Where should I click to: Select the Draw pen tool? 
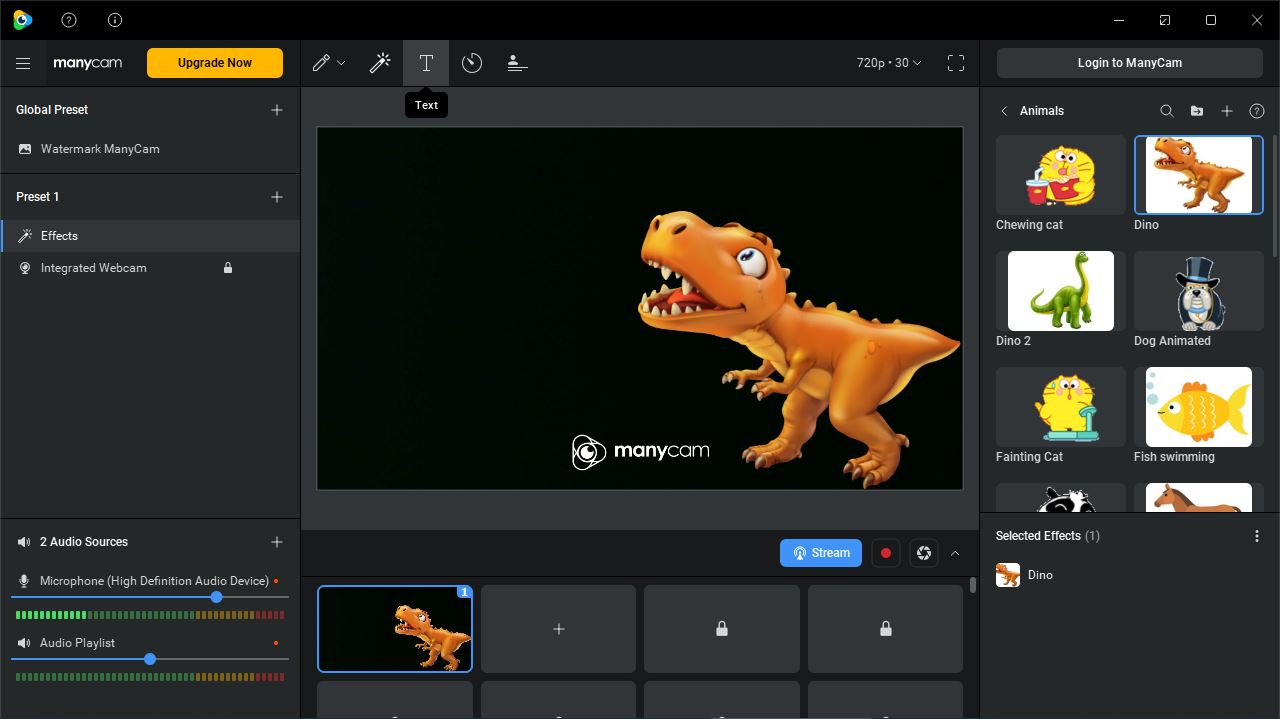[x=321, y=63]
